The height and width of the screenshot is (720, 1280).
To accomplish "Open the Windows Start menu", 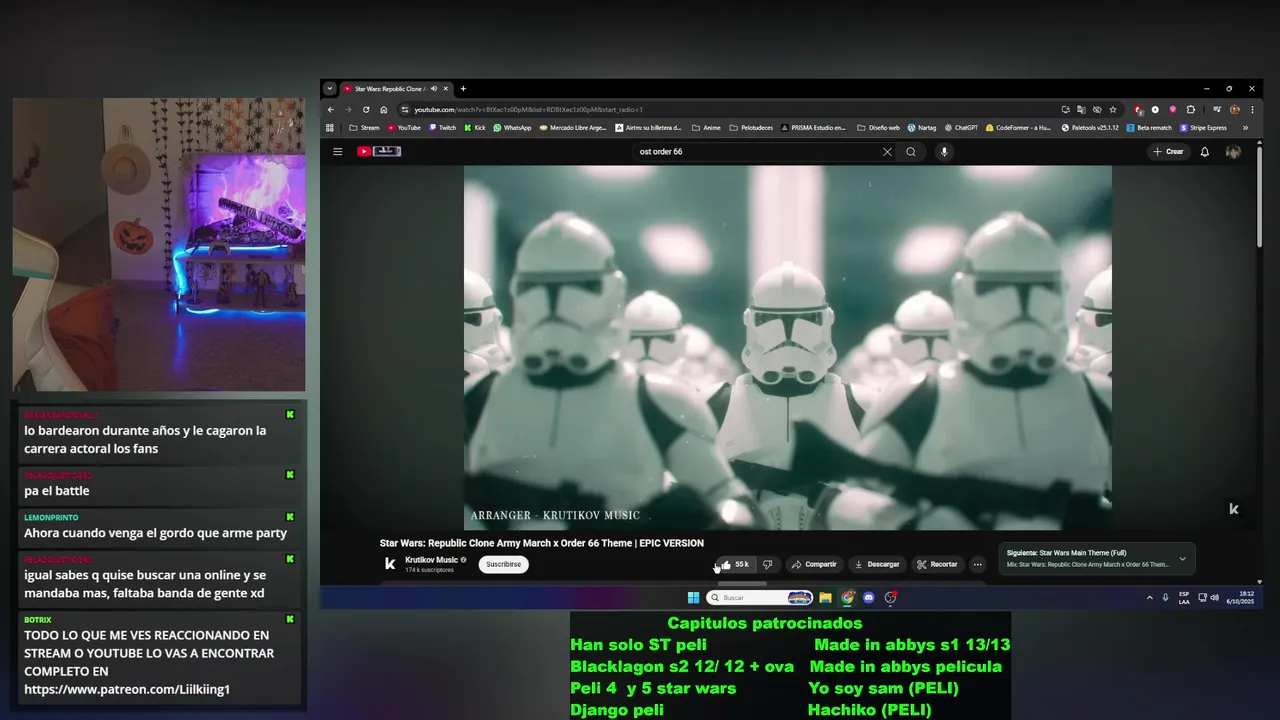I will [x=693, y=598].
